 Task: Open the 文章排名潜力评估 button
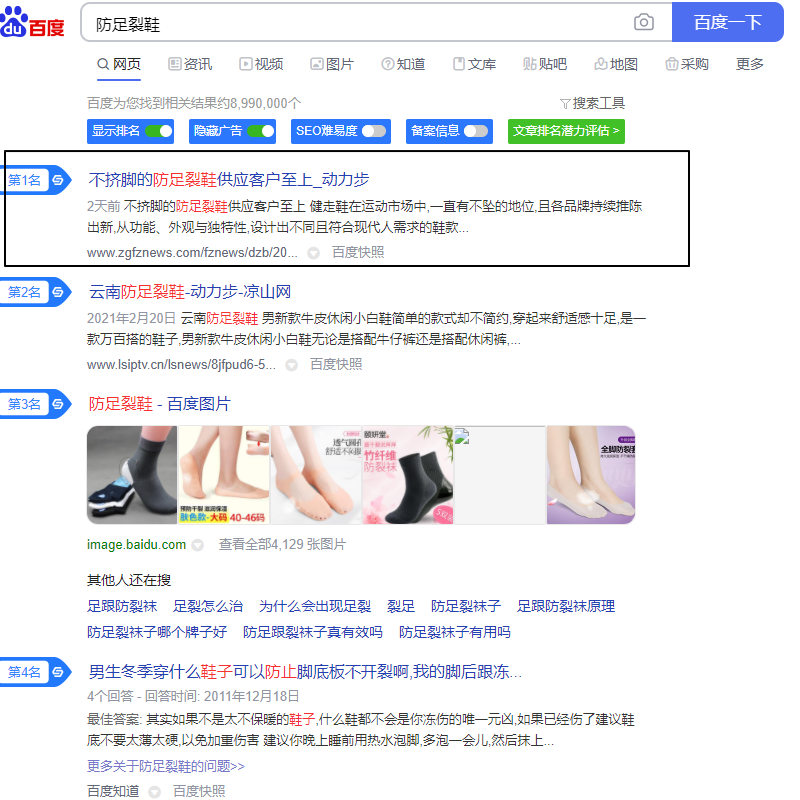(x=566, y=131)
